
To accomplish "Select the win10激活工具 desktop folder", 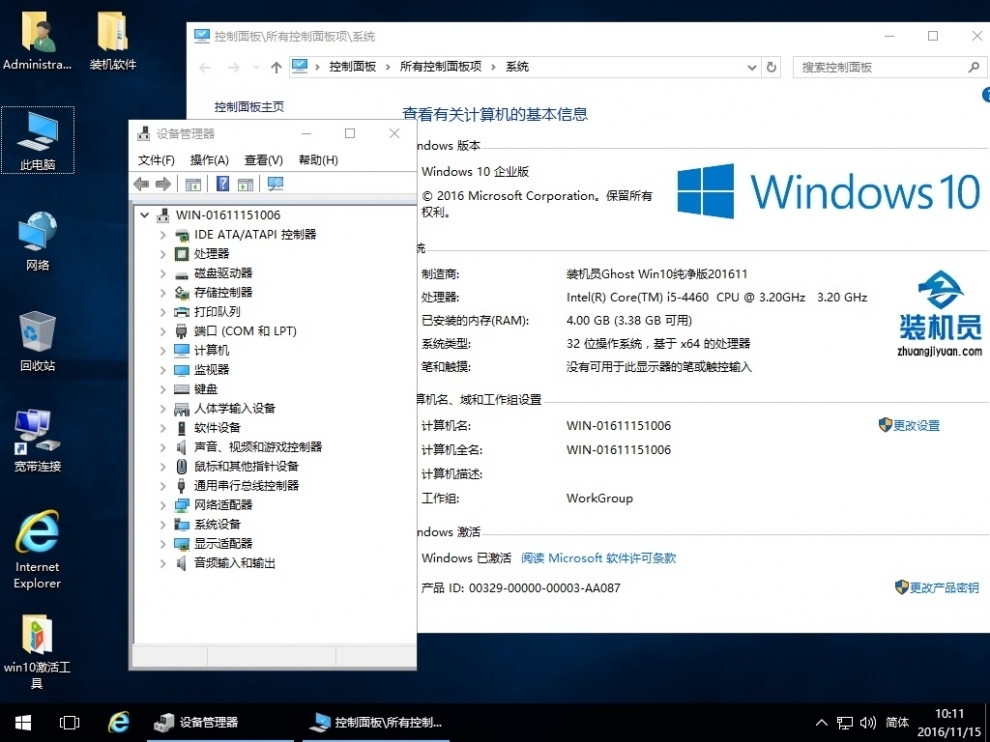I will 37,652.
